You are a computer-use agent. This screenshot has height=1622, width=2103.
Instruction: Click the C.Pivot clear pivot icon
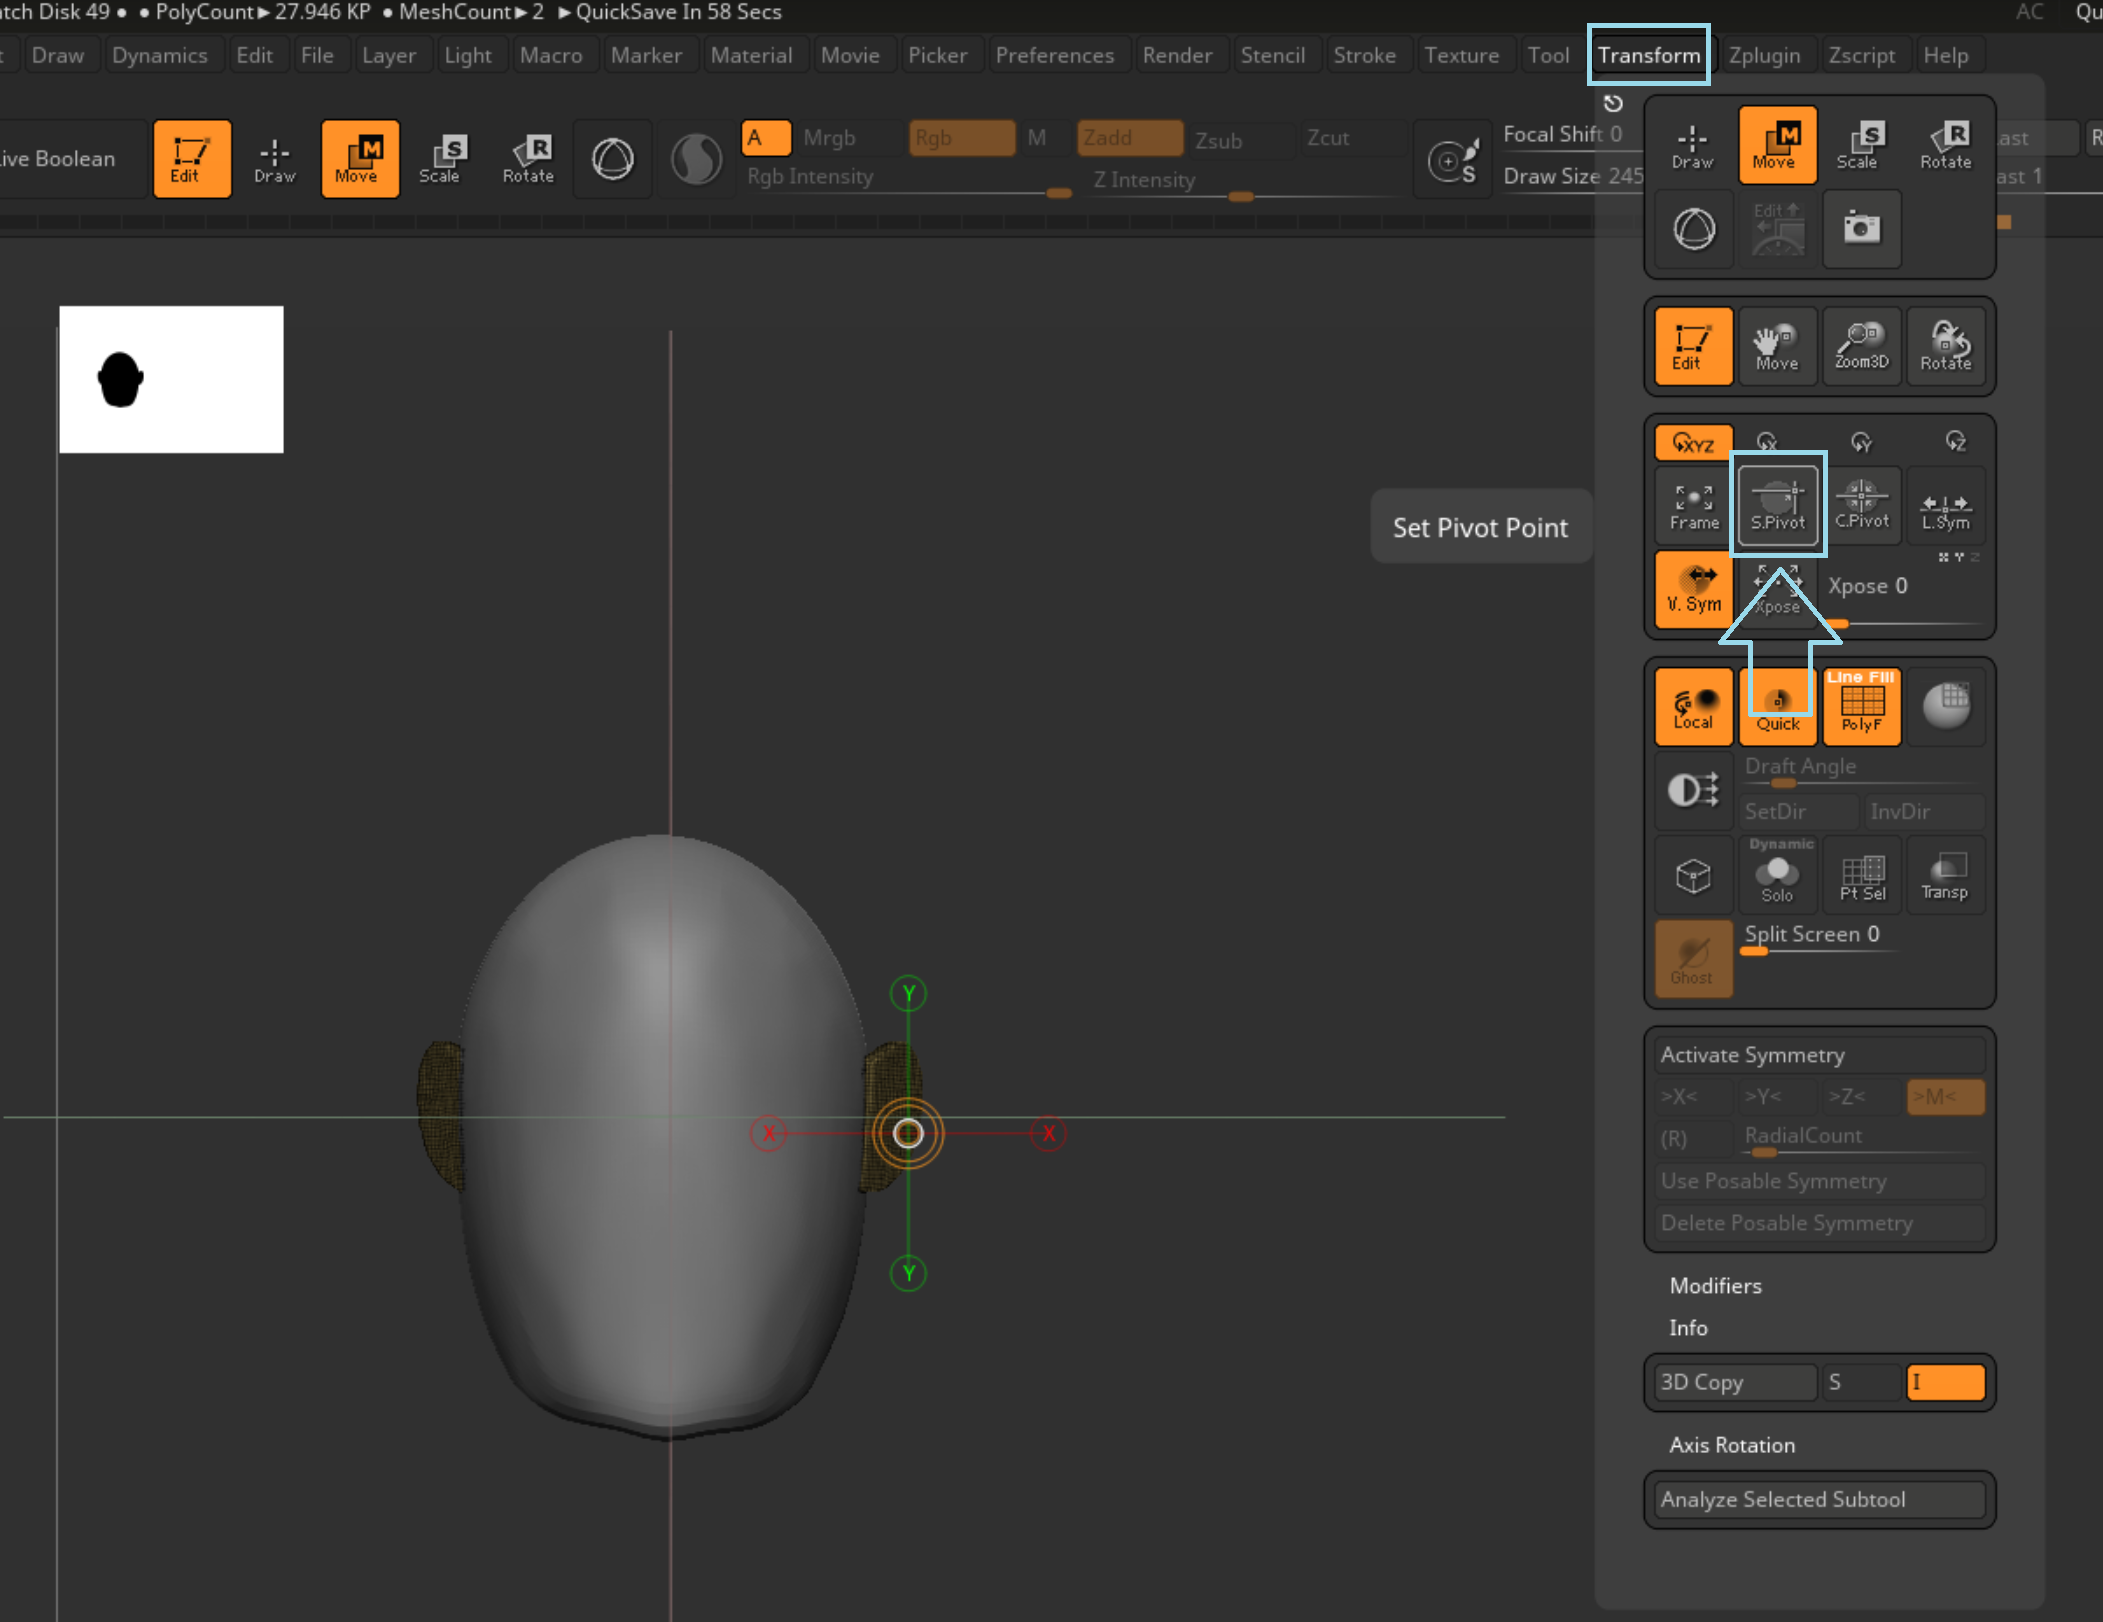coord(1861,503)
